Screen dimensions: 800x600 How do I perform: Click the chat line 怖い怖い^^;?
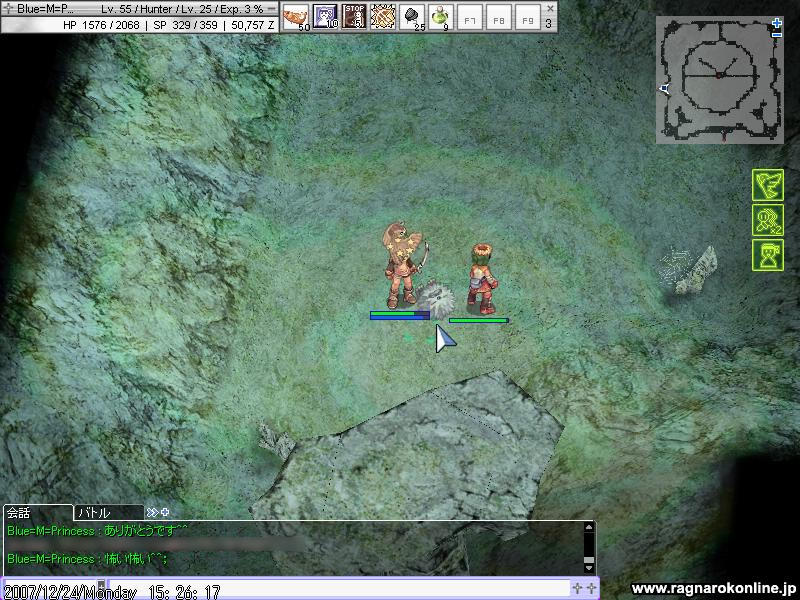[x=87, y=559]
